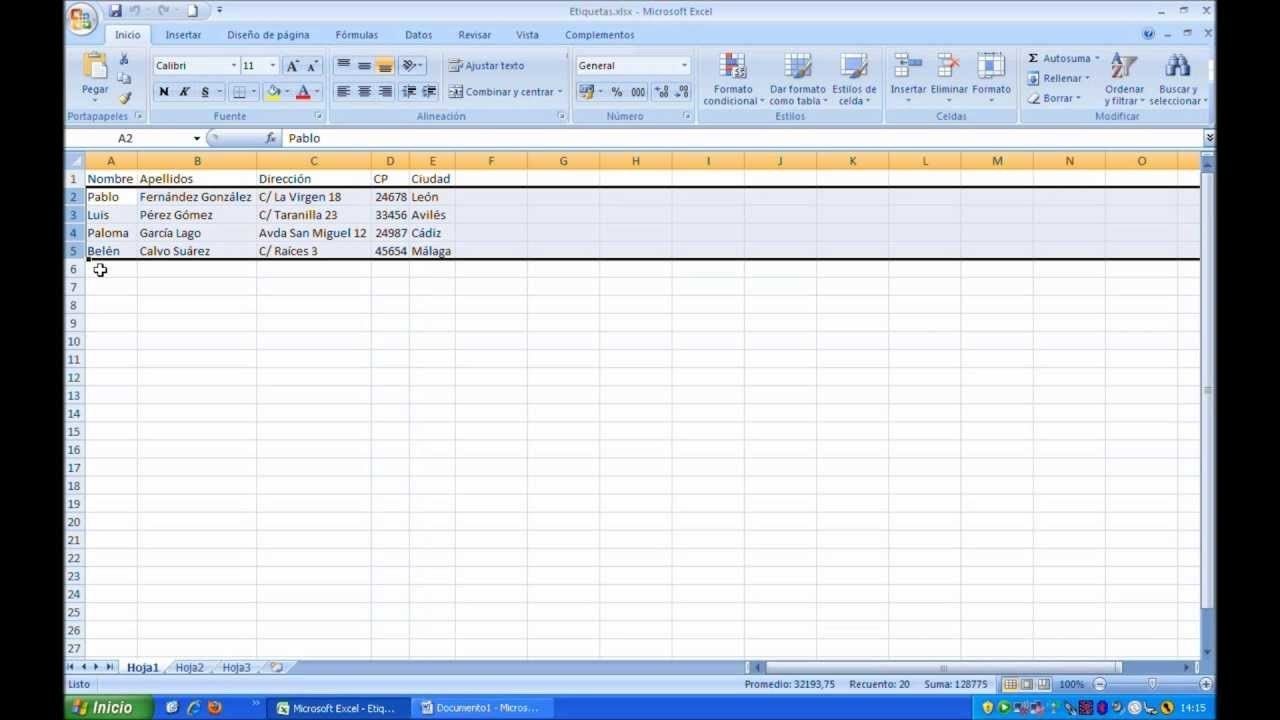Expand the General number format dropdown

click(684, 66)
